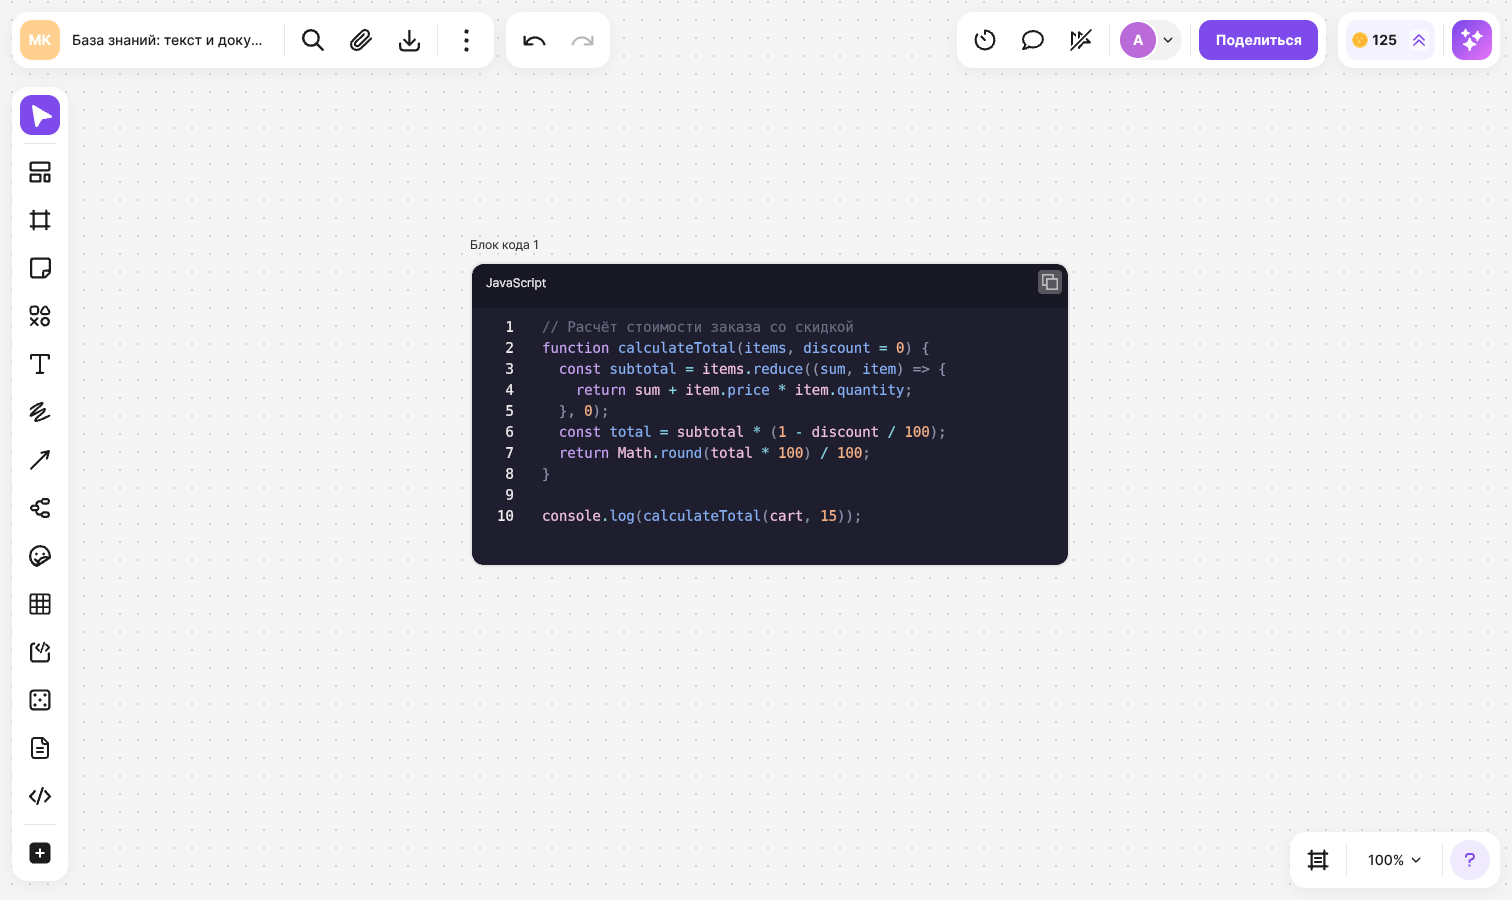Open the help question mark button
Screen dimensions: 1512x900
pos(1470,860)
